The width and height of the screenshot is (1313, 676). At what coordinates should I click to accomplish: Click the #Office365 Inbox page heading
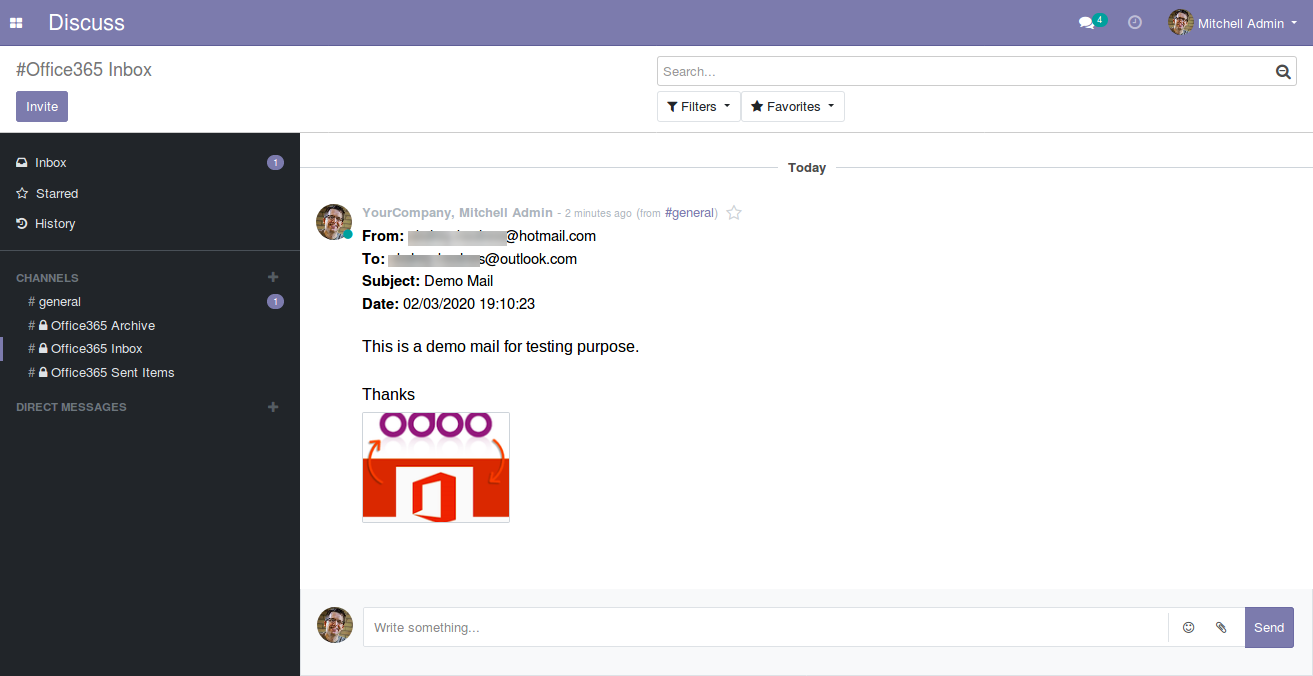tap(84, 70)
